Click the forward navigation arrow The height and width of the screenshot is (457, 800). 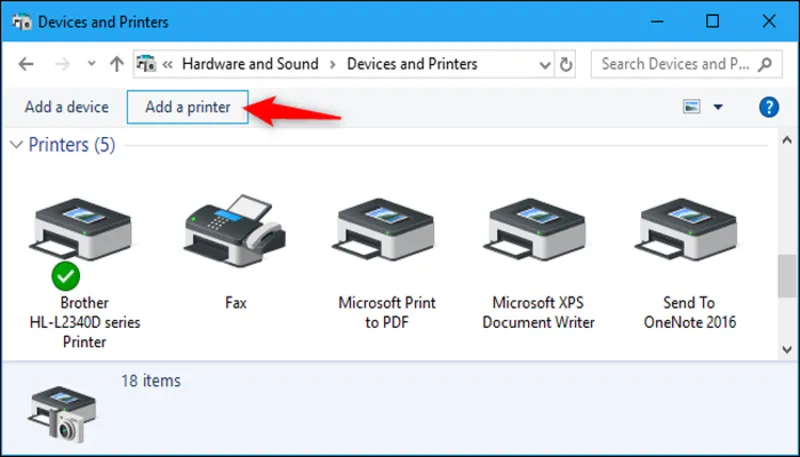tap(62, 64)
